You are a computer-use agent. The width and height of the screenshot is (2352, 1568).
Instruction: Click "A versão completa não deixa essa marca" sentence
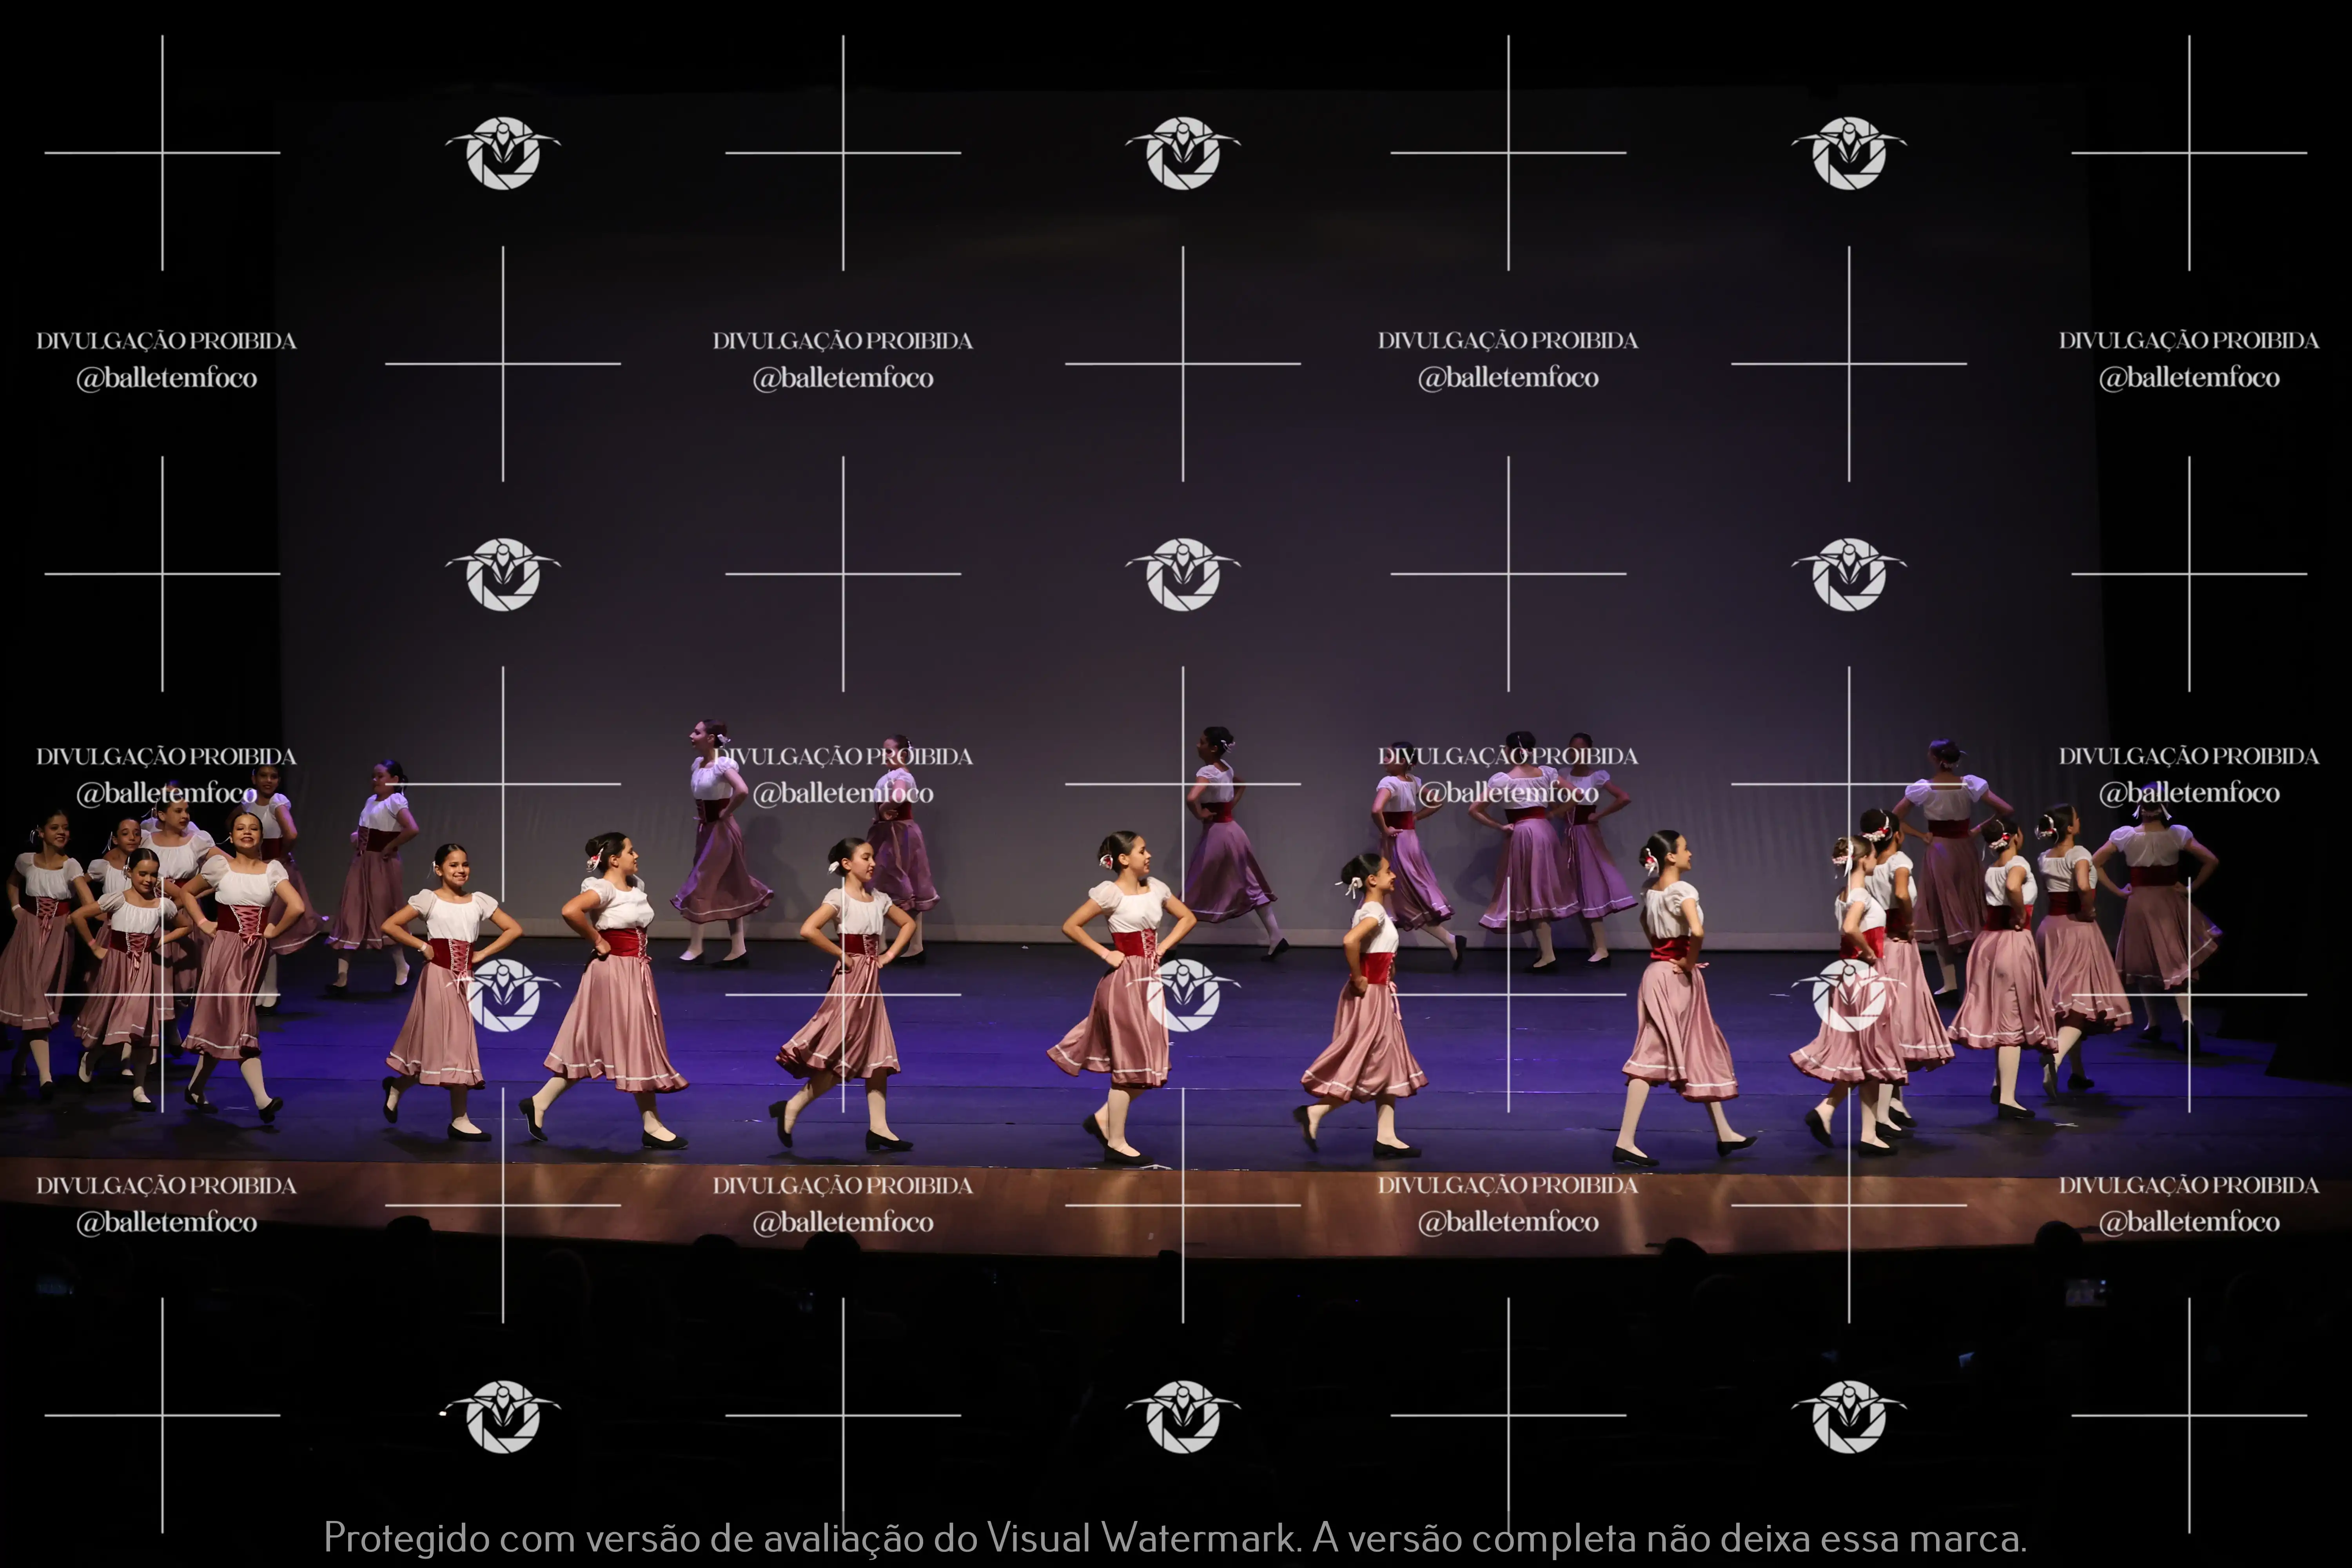(x=1669, y=1538)
